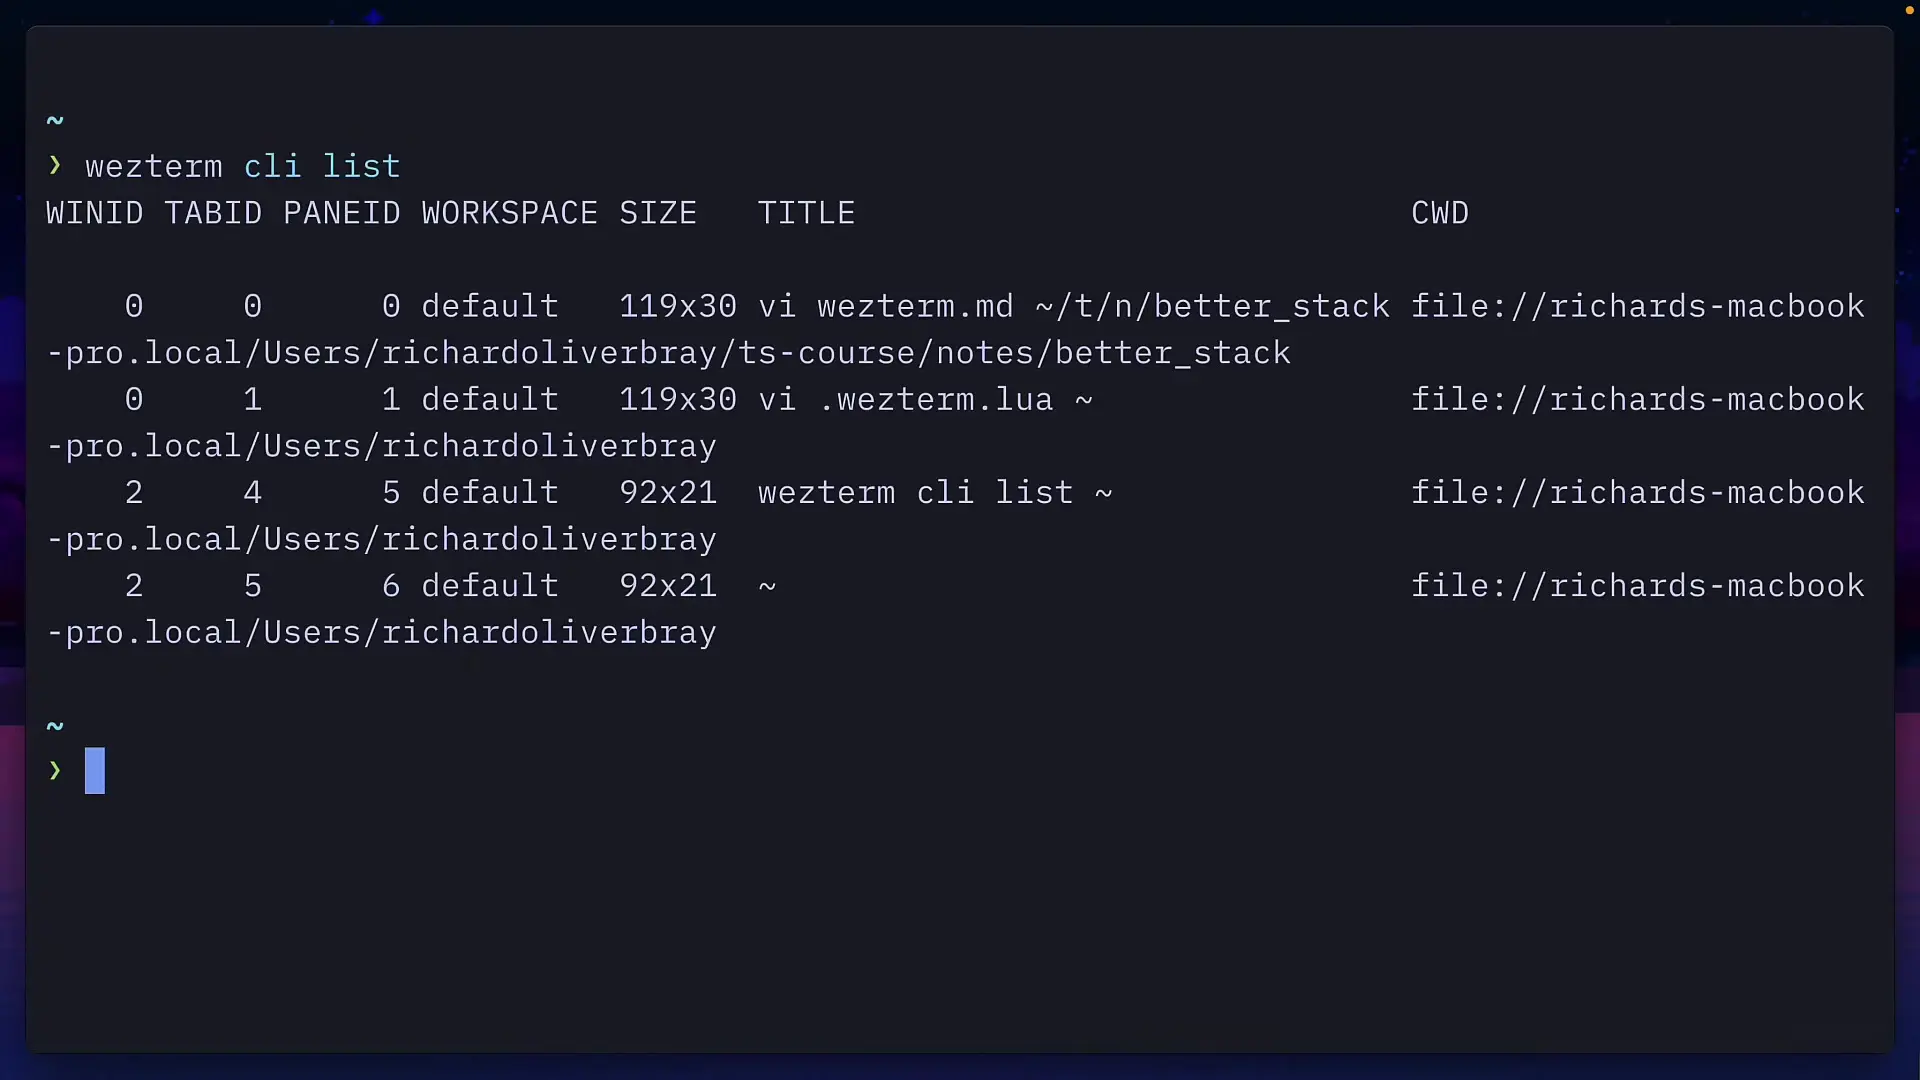
Task: Click the tilde above the wezterm command
Action: [x=55, y=121]
